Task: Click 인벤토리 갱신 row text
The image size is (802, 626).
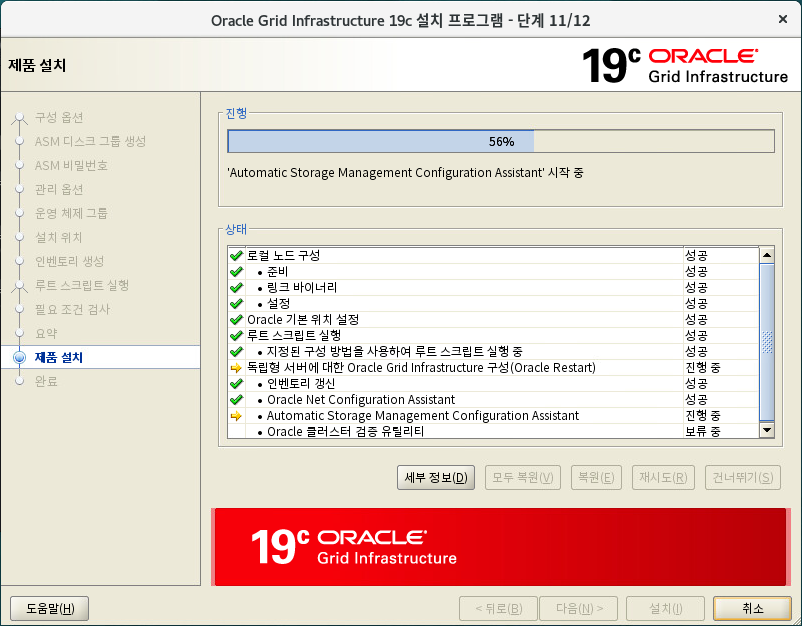Action: pos(301,384)
